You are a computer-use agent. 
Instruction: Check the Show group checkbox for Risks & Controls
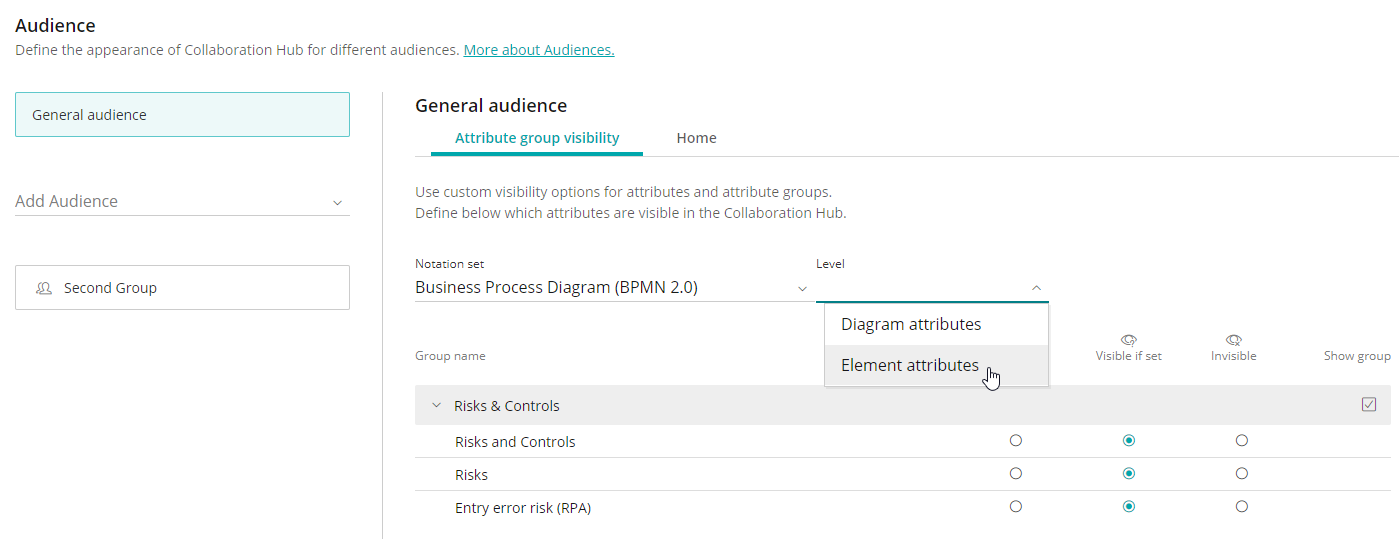click(x=1369, y=405)
